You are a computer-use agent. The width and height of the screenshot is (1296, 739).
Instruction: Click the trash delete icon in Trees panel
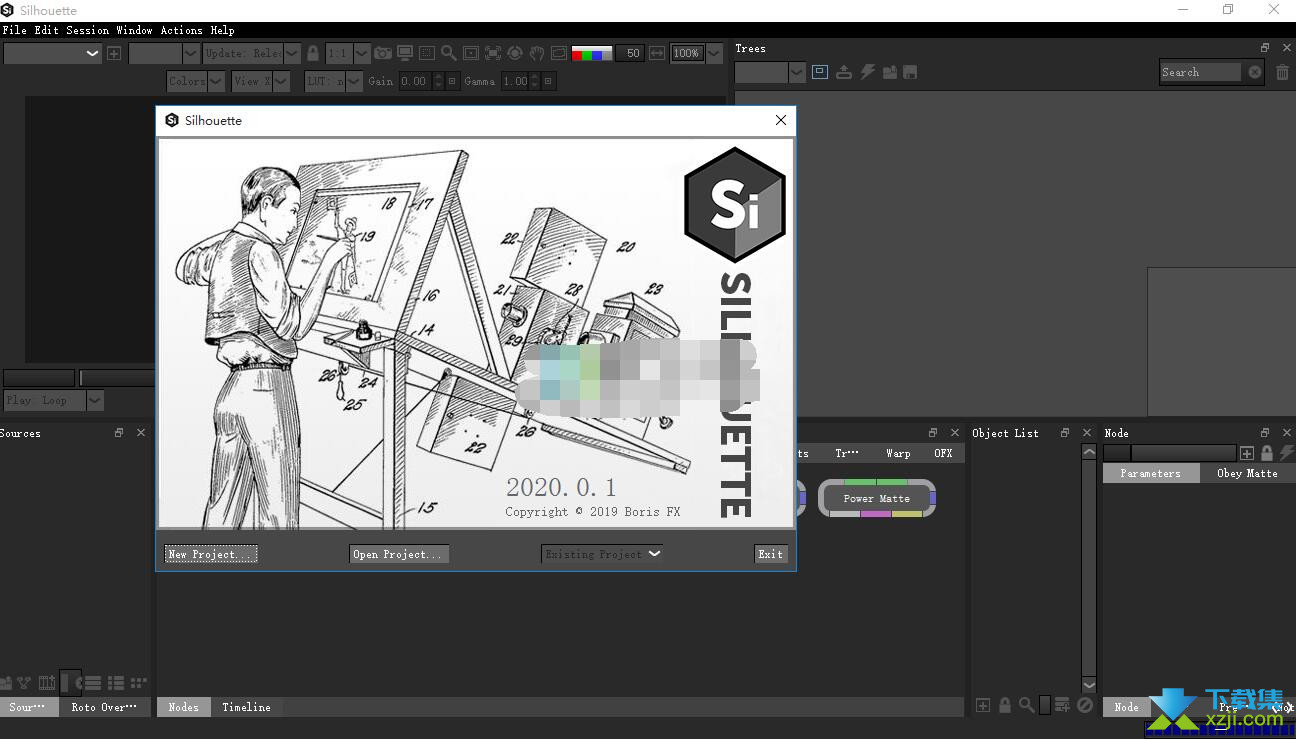coord(1282,72)
